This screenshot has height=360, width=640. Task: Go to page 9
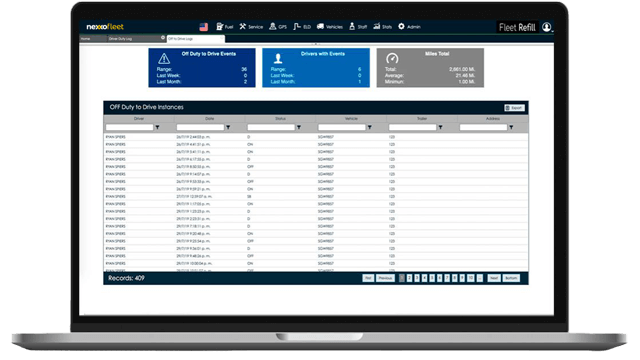462,278
